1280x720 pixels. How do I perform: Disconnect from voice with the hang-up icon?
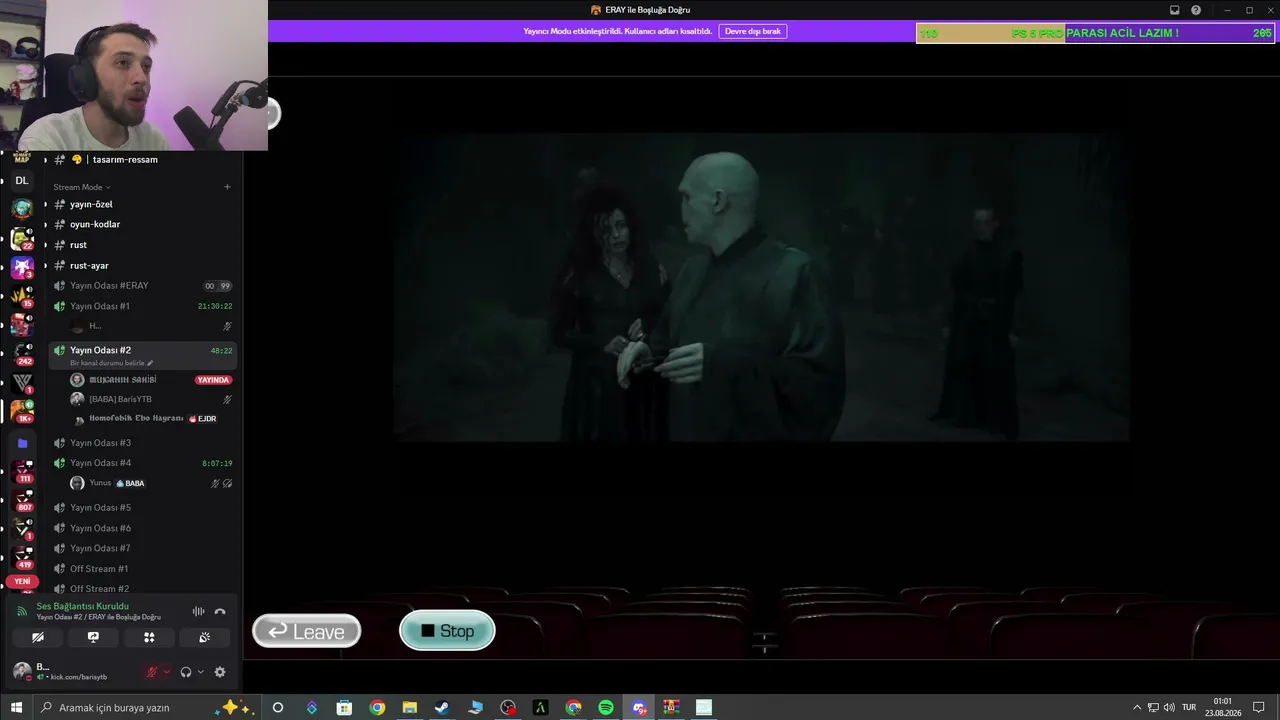pyautogui.click(x=220, y=611)
